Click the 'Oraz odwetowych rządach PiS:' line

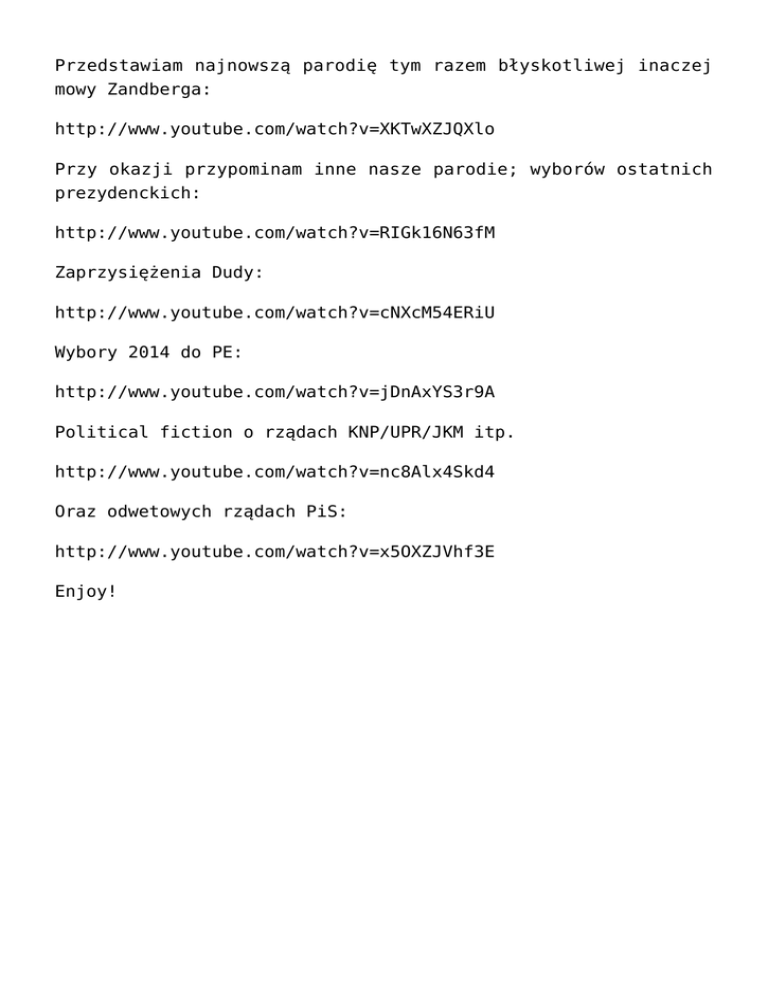(201, 512)
